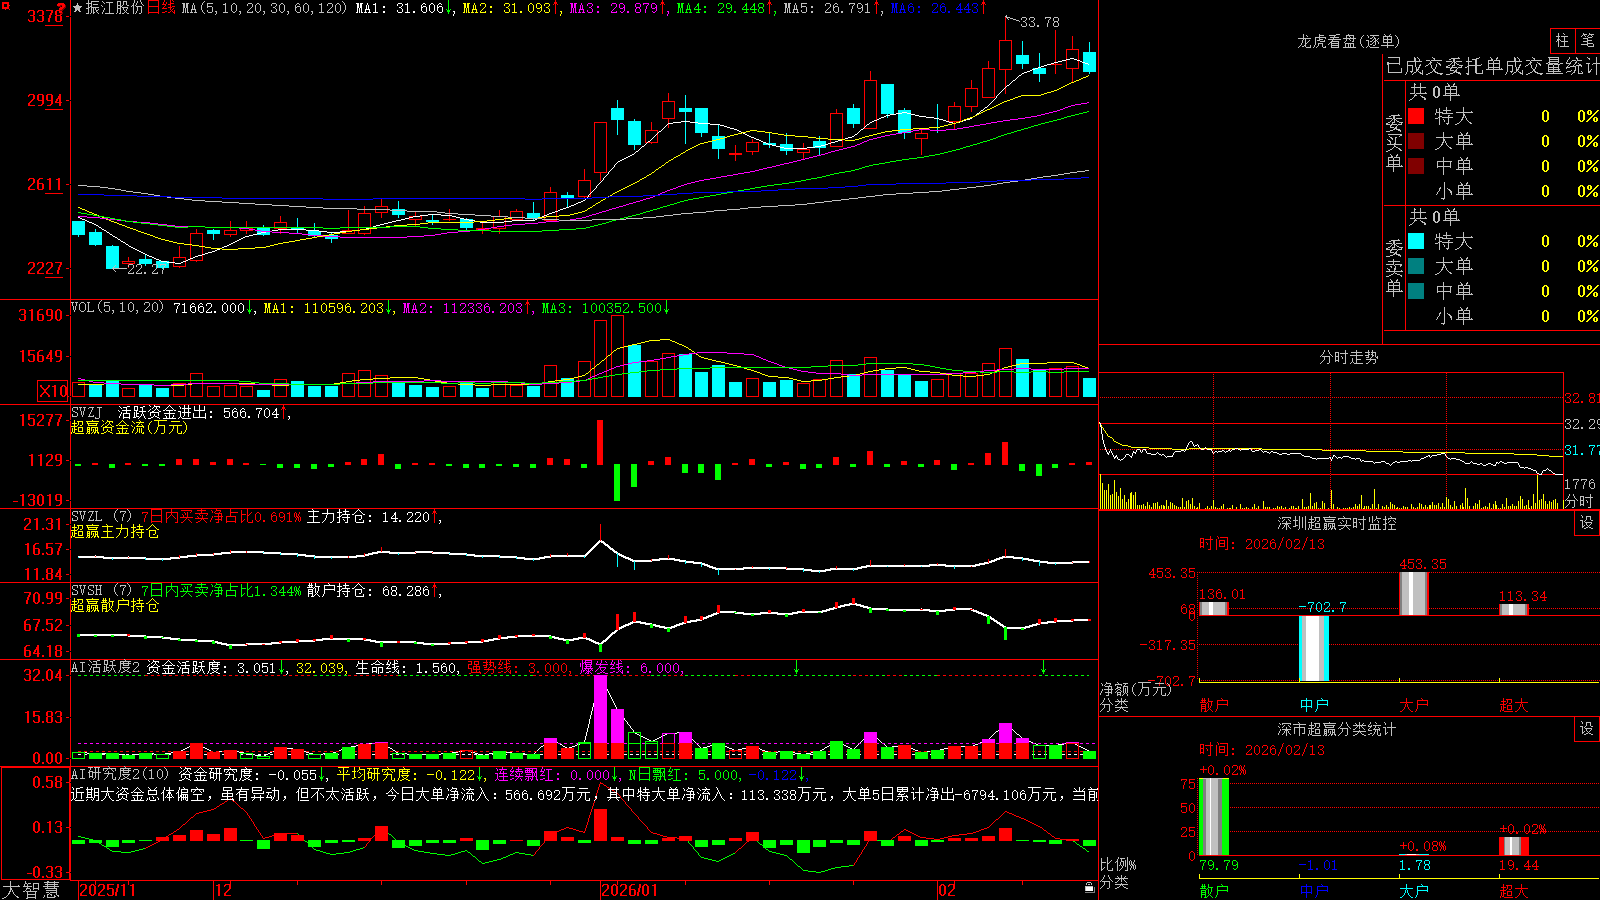
Task: Select 超大 category in 深圳超赢实时监控
Action: pos(1514,705)
